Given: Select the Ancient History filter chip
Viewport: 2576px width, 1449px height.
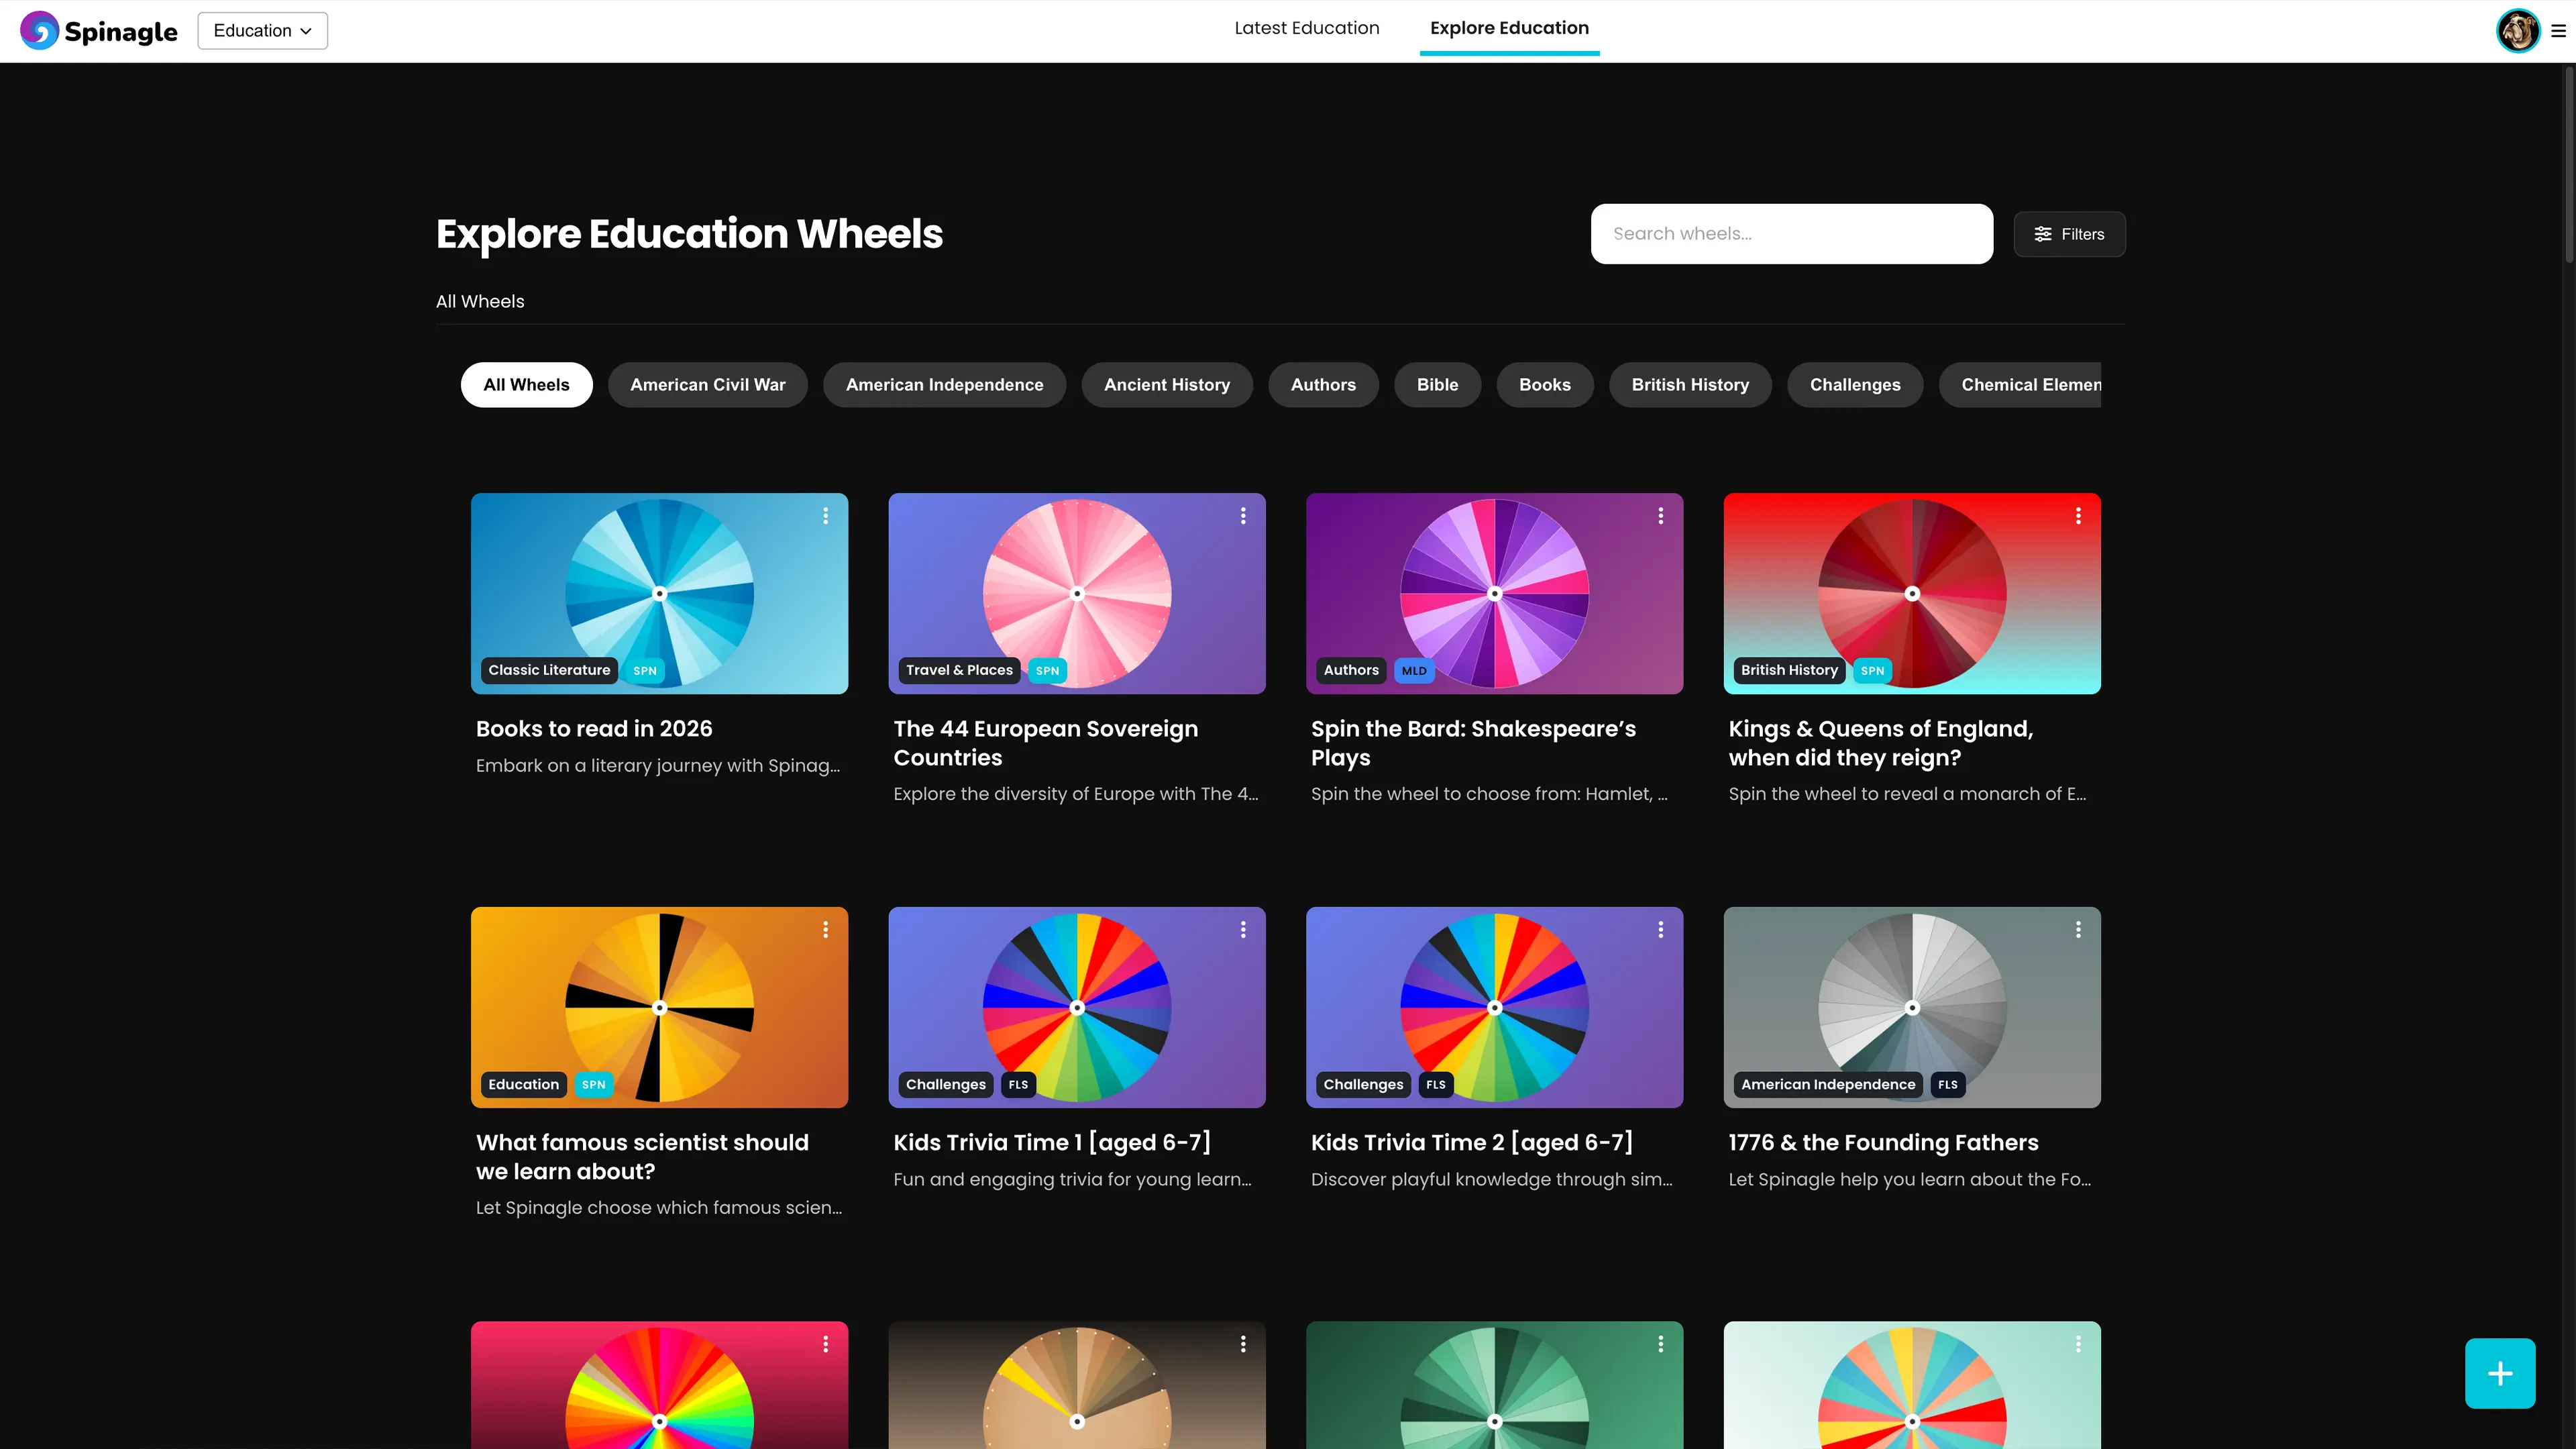Looking at the screenshot, I should coord(1166,385).
